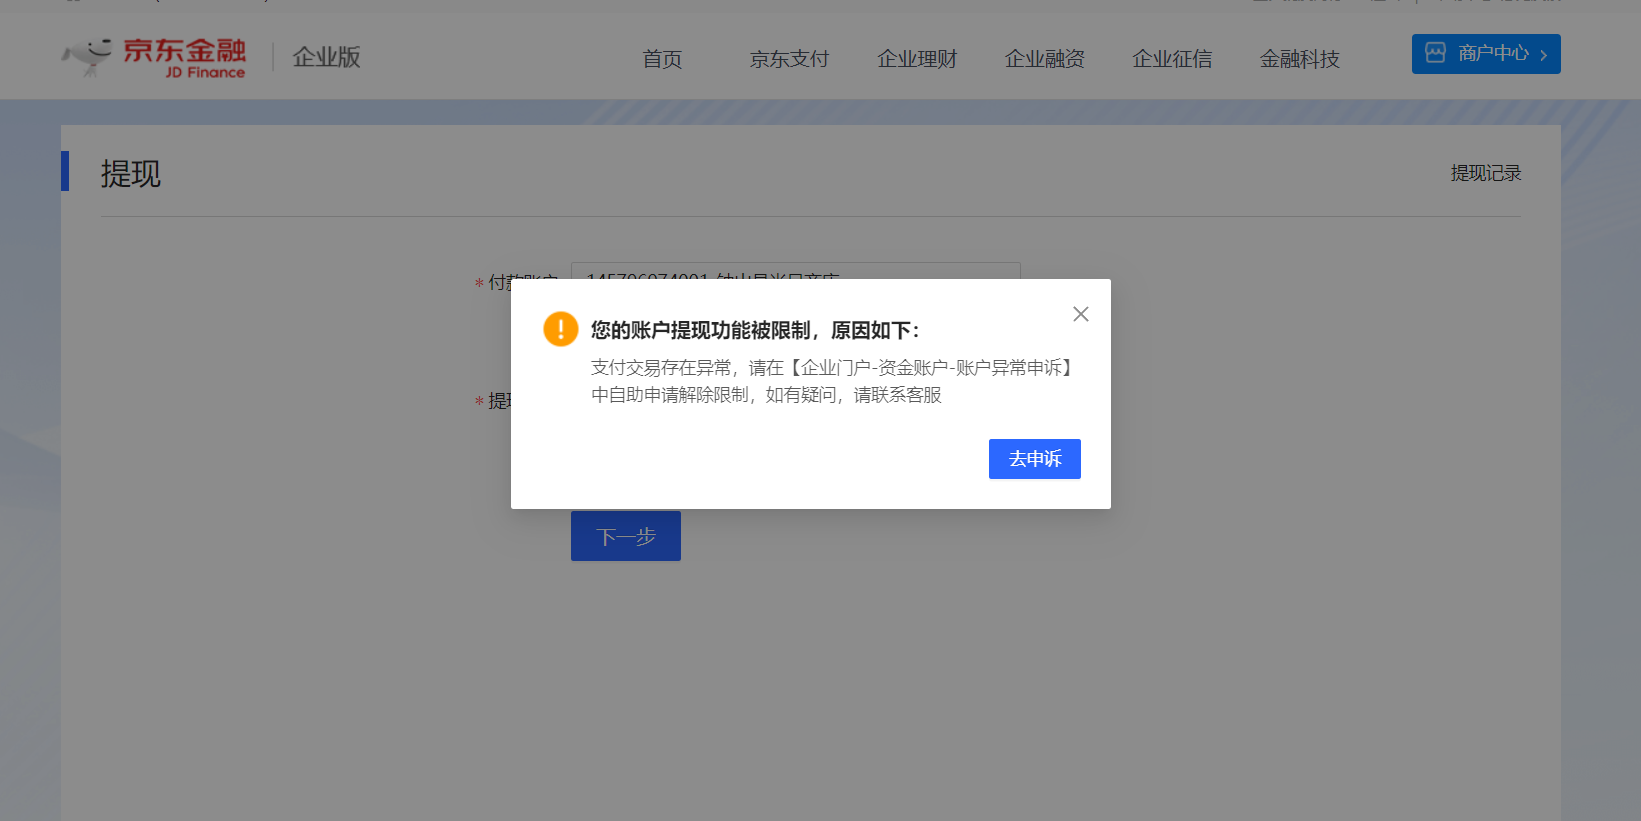This screenshot has height=821, width=1641.
Task: Open the 京东支付 navigation menu
Action: 789,59
